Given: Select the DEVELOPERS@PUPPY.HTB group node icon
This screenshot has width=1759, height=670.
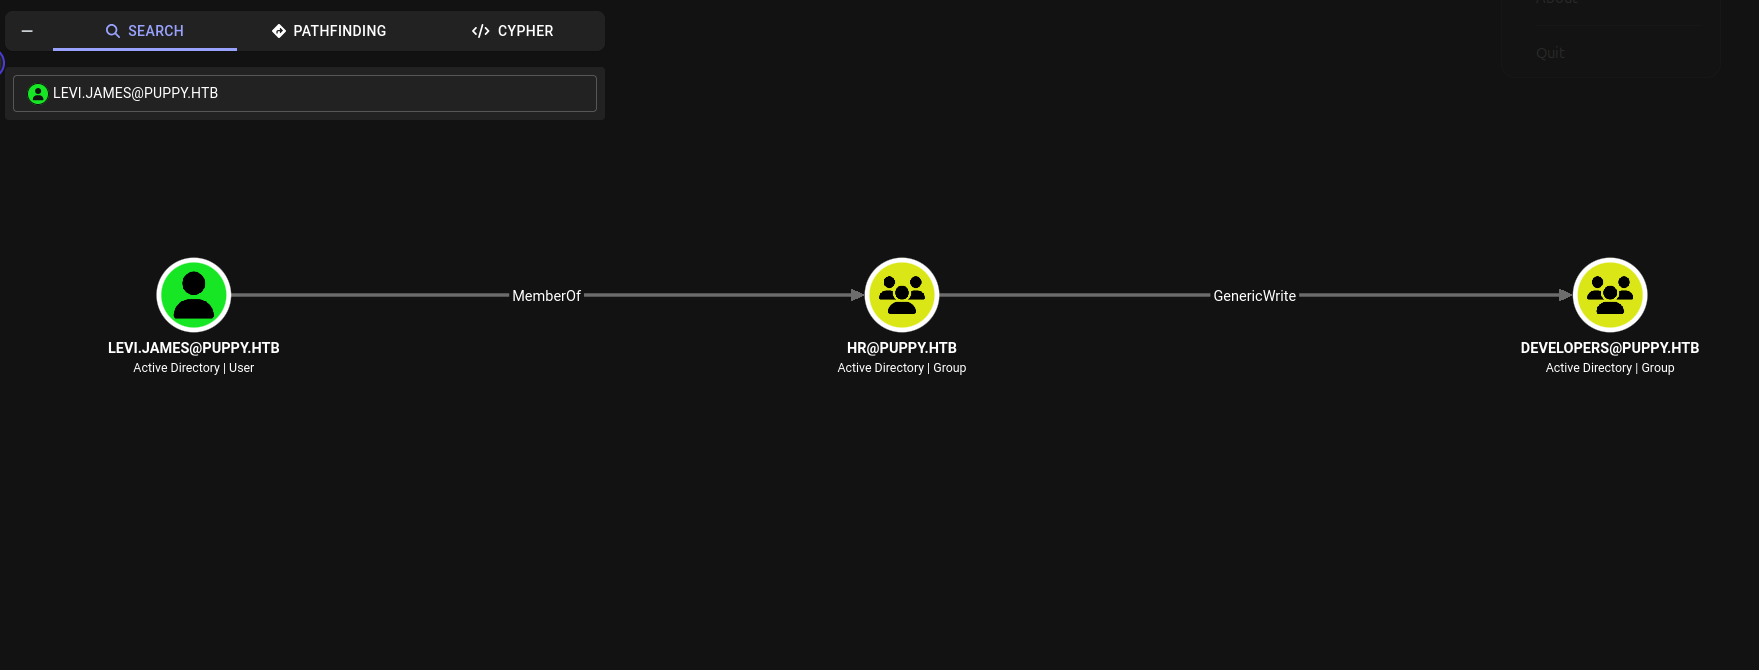Looking at the screenshot, I should coord(1610,295).
